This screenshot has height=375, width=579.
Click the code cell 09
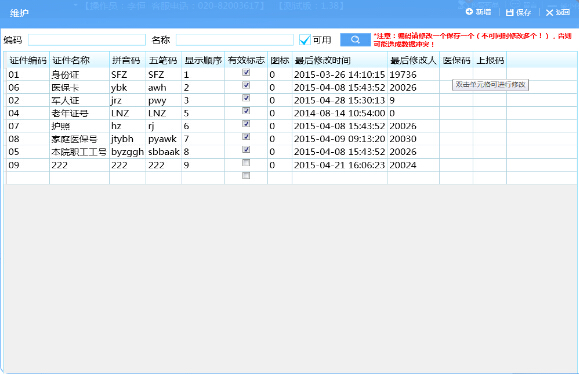pos(28,165)
